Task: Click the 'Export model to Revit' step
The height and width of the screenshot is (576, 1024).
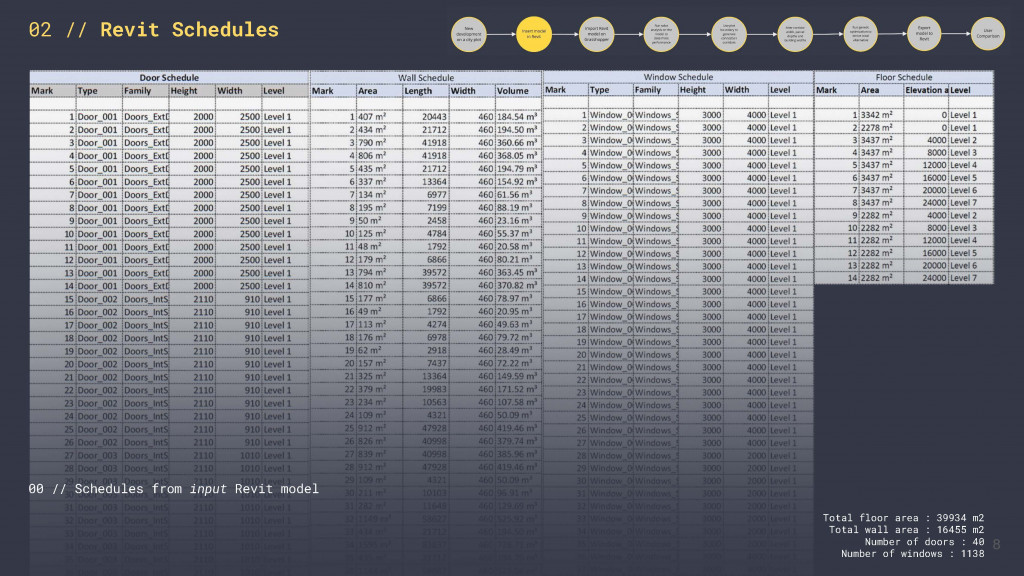Action: pos(924,32)
